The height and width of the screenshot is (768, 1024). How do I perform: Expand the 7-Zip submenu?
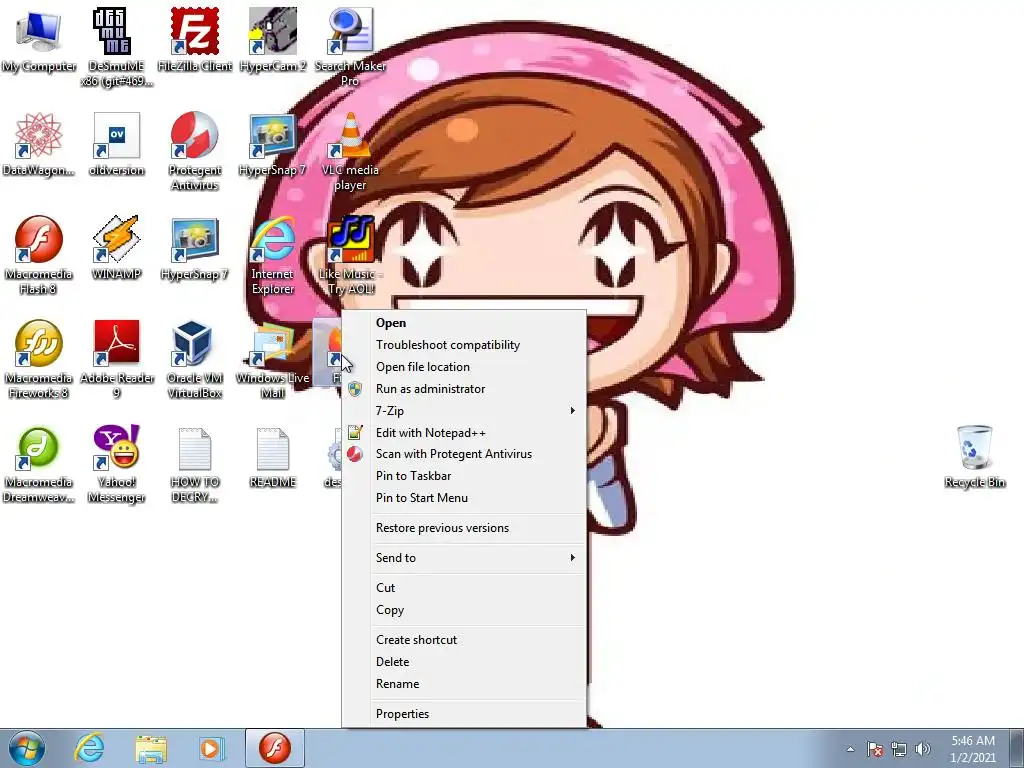464,411
